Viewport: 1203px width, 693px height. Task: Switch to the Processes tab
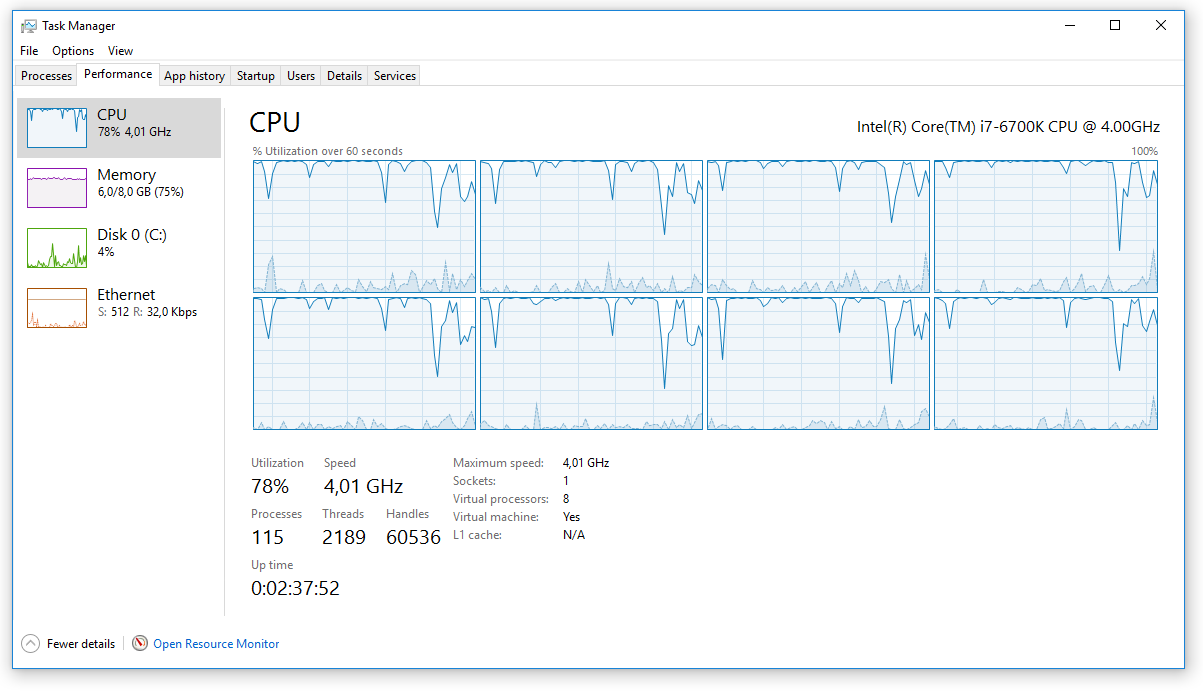47,76
